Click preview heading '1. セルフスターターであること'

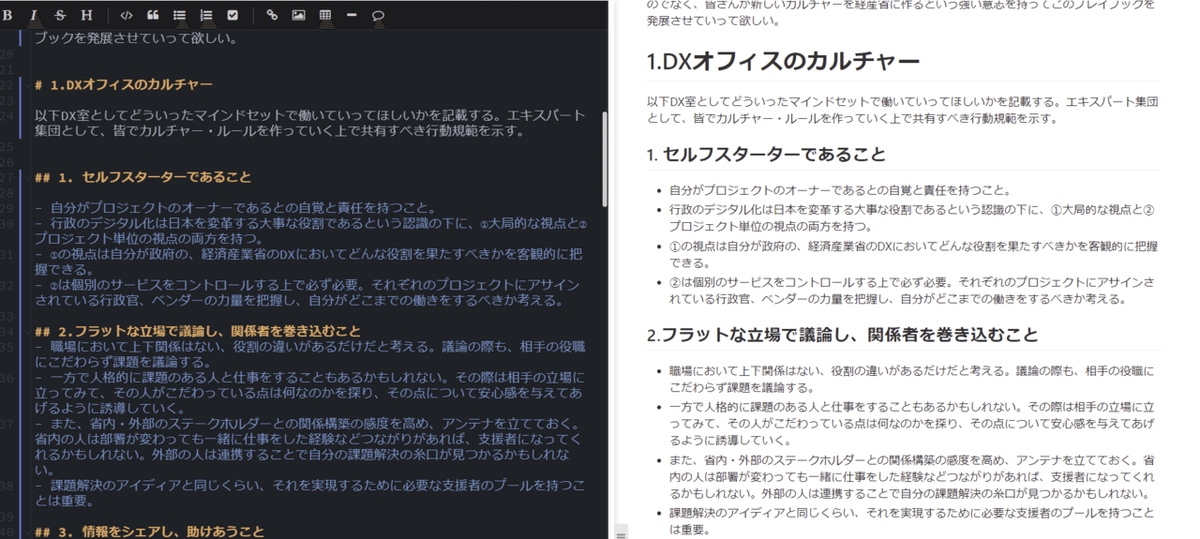[766, 155]
